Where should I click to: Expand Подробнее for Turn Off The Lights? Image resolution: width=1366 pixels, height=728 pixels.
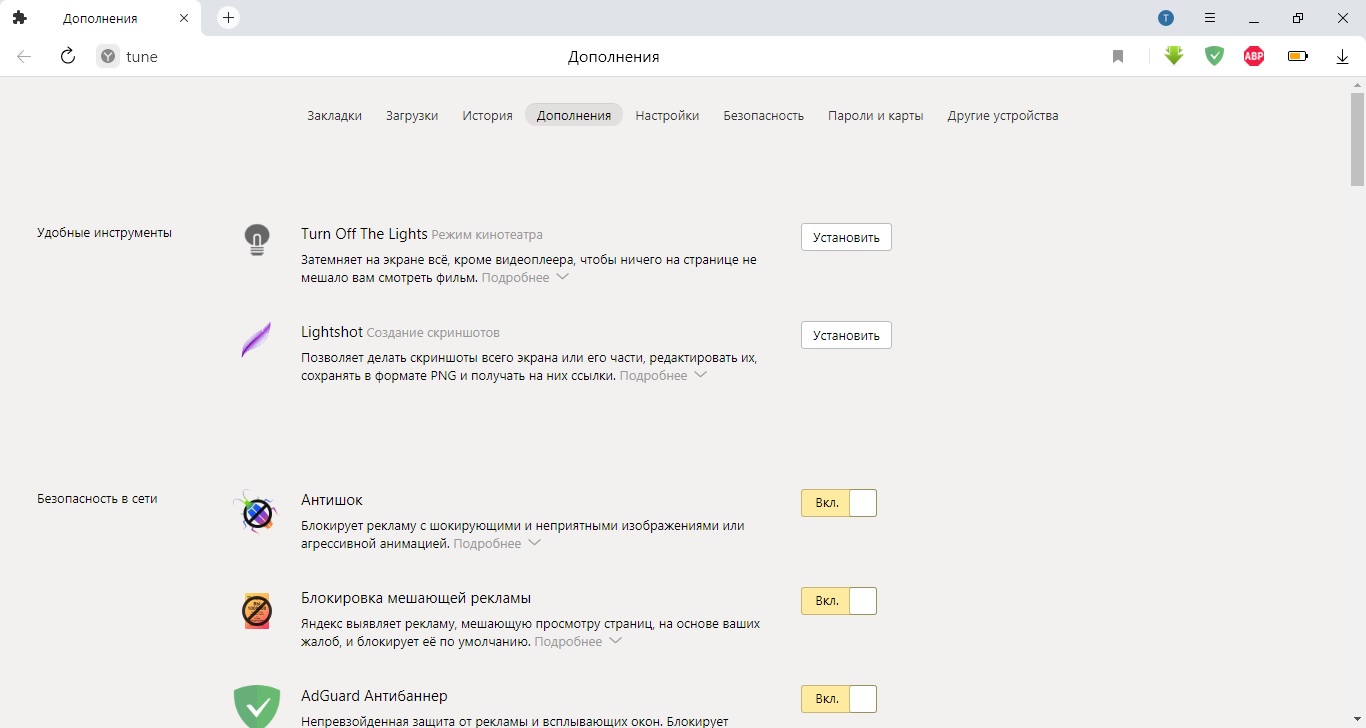525,278
